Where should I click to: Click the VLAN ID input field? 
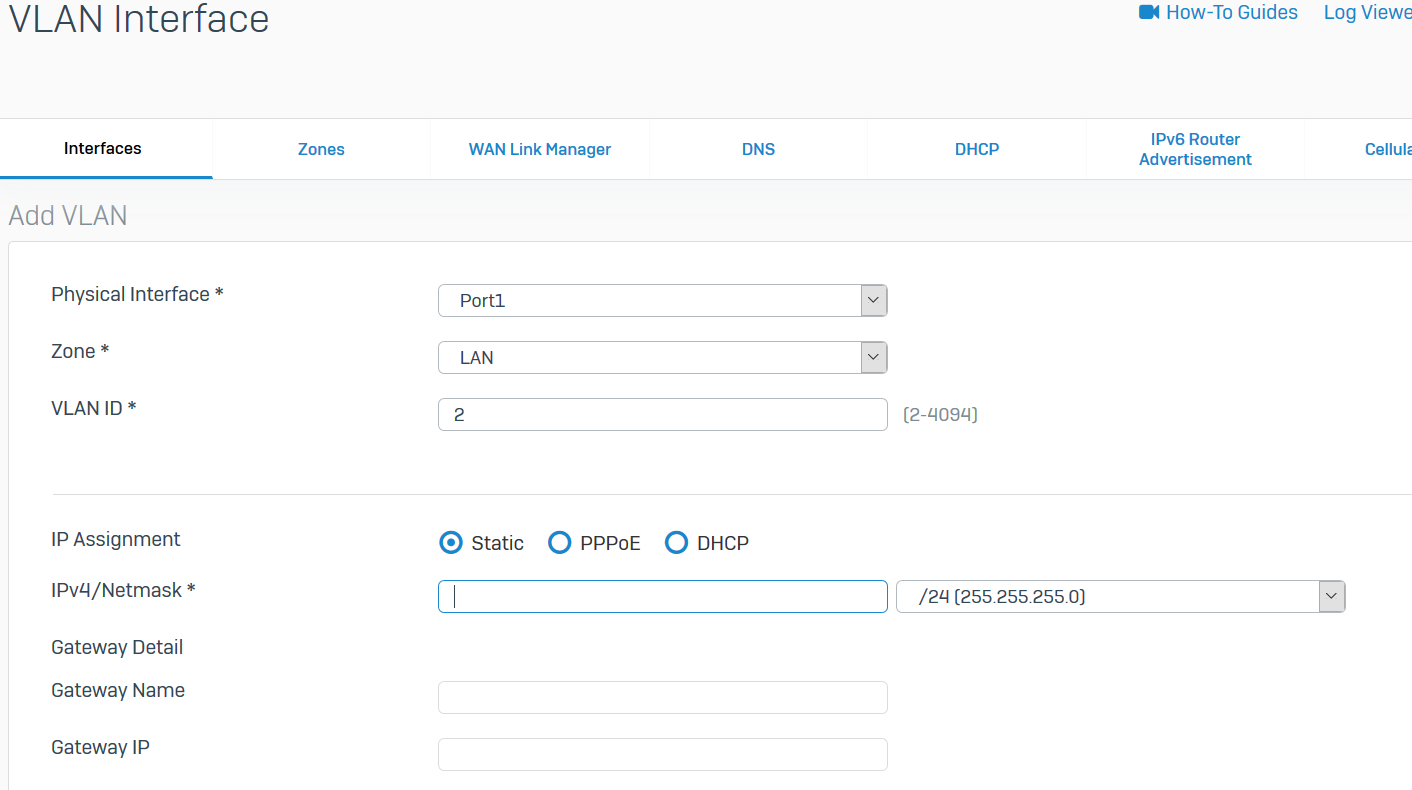pyautogui.click(x=662, y=414)
